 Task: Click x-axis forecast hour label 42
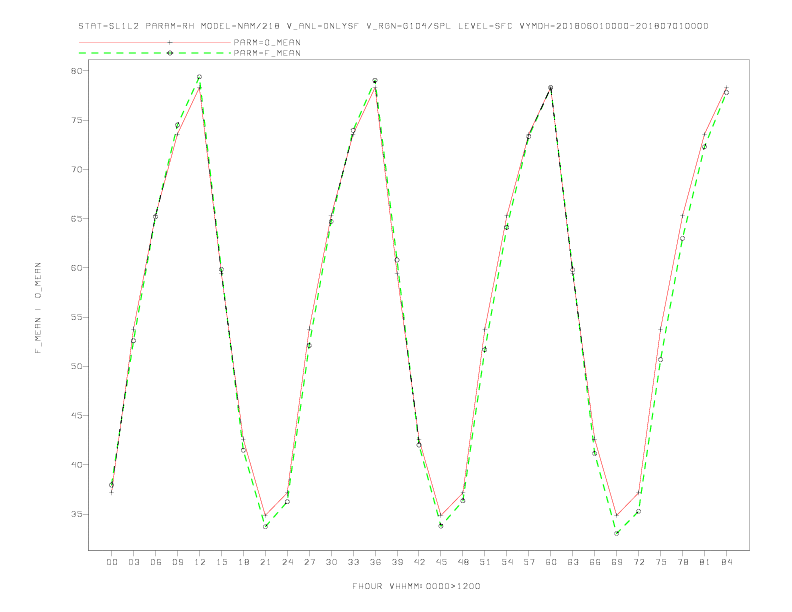click(x=419, y=562)
